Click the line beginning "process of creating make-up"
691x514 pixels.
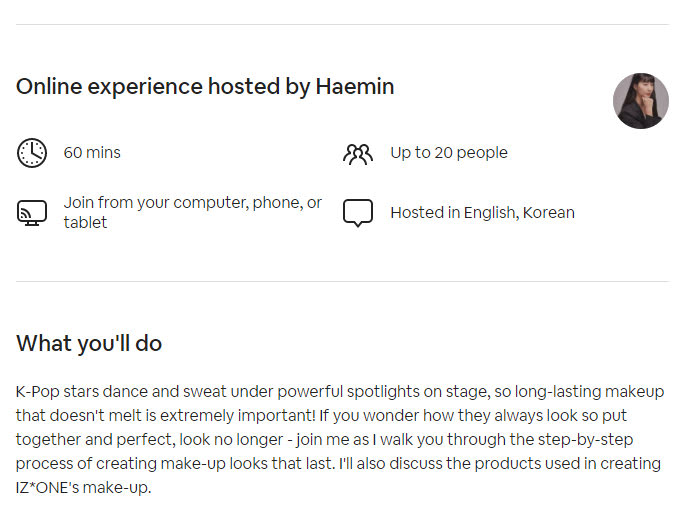tap(338, 464)
